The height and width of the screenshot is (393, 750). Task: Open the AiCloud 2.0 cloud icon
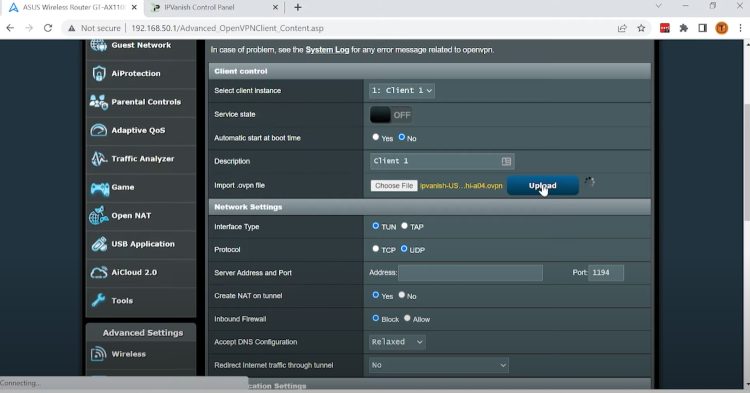(99, 273)
